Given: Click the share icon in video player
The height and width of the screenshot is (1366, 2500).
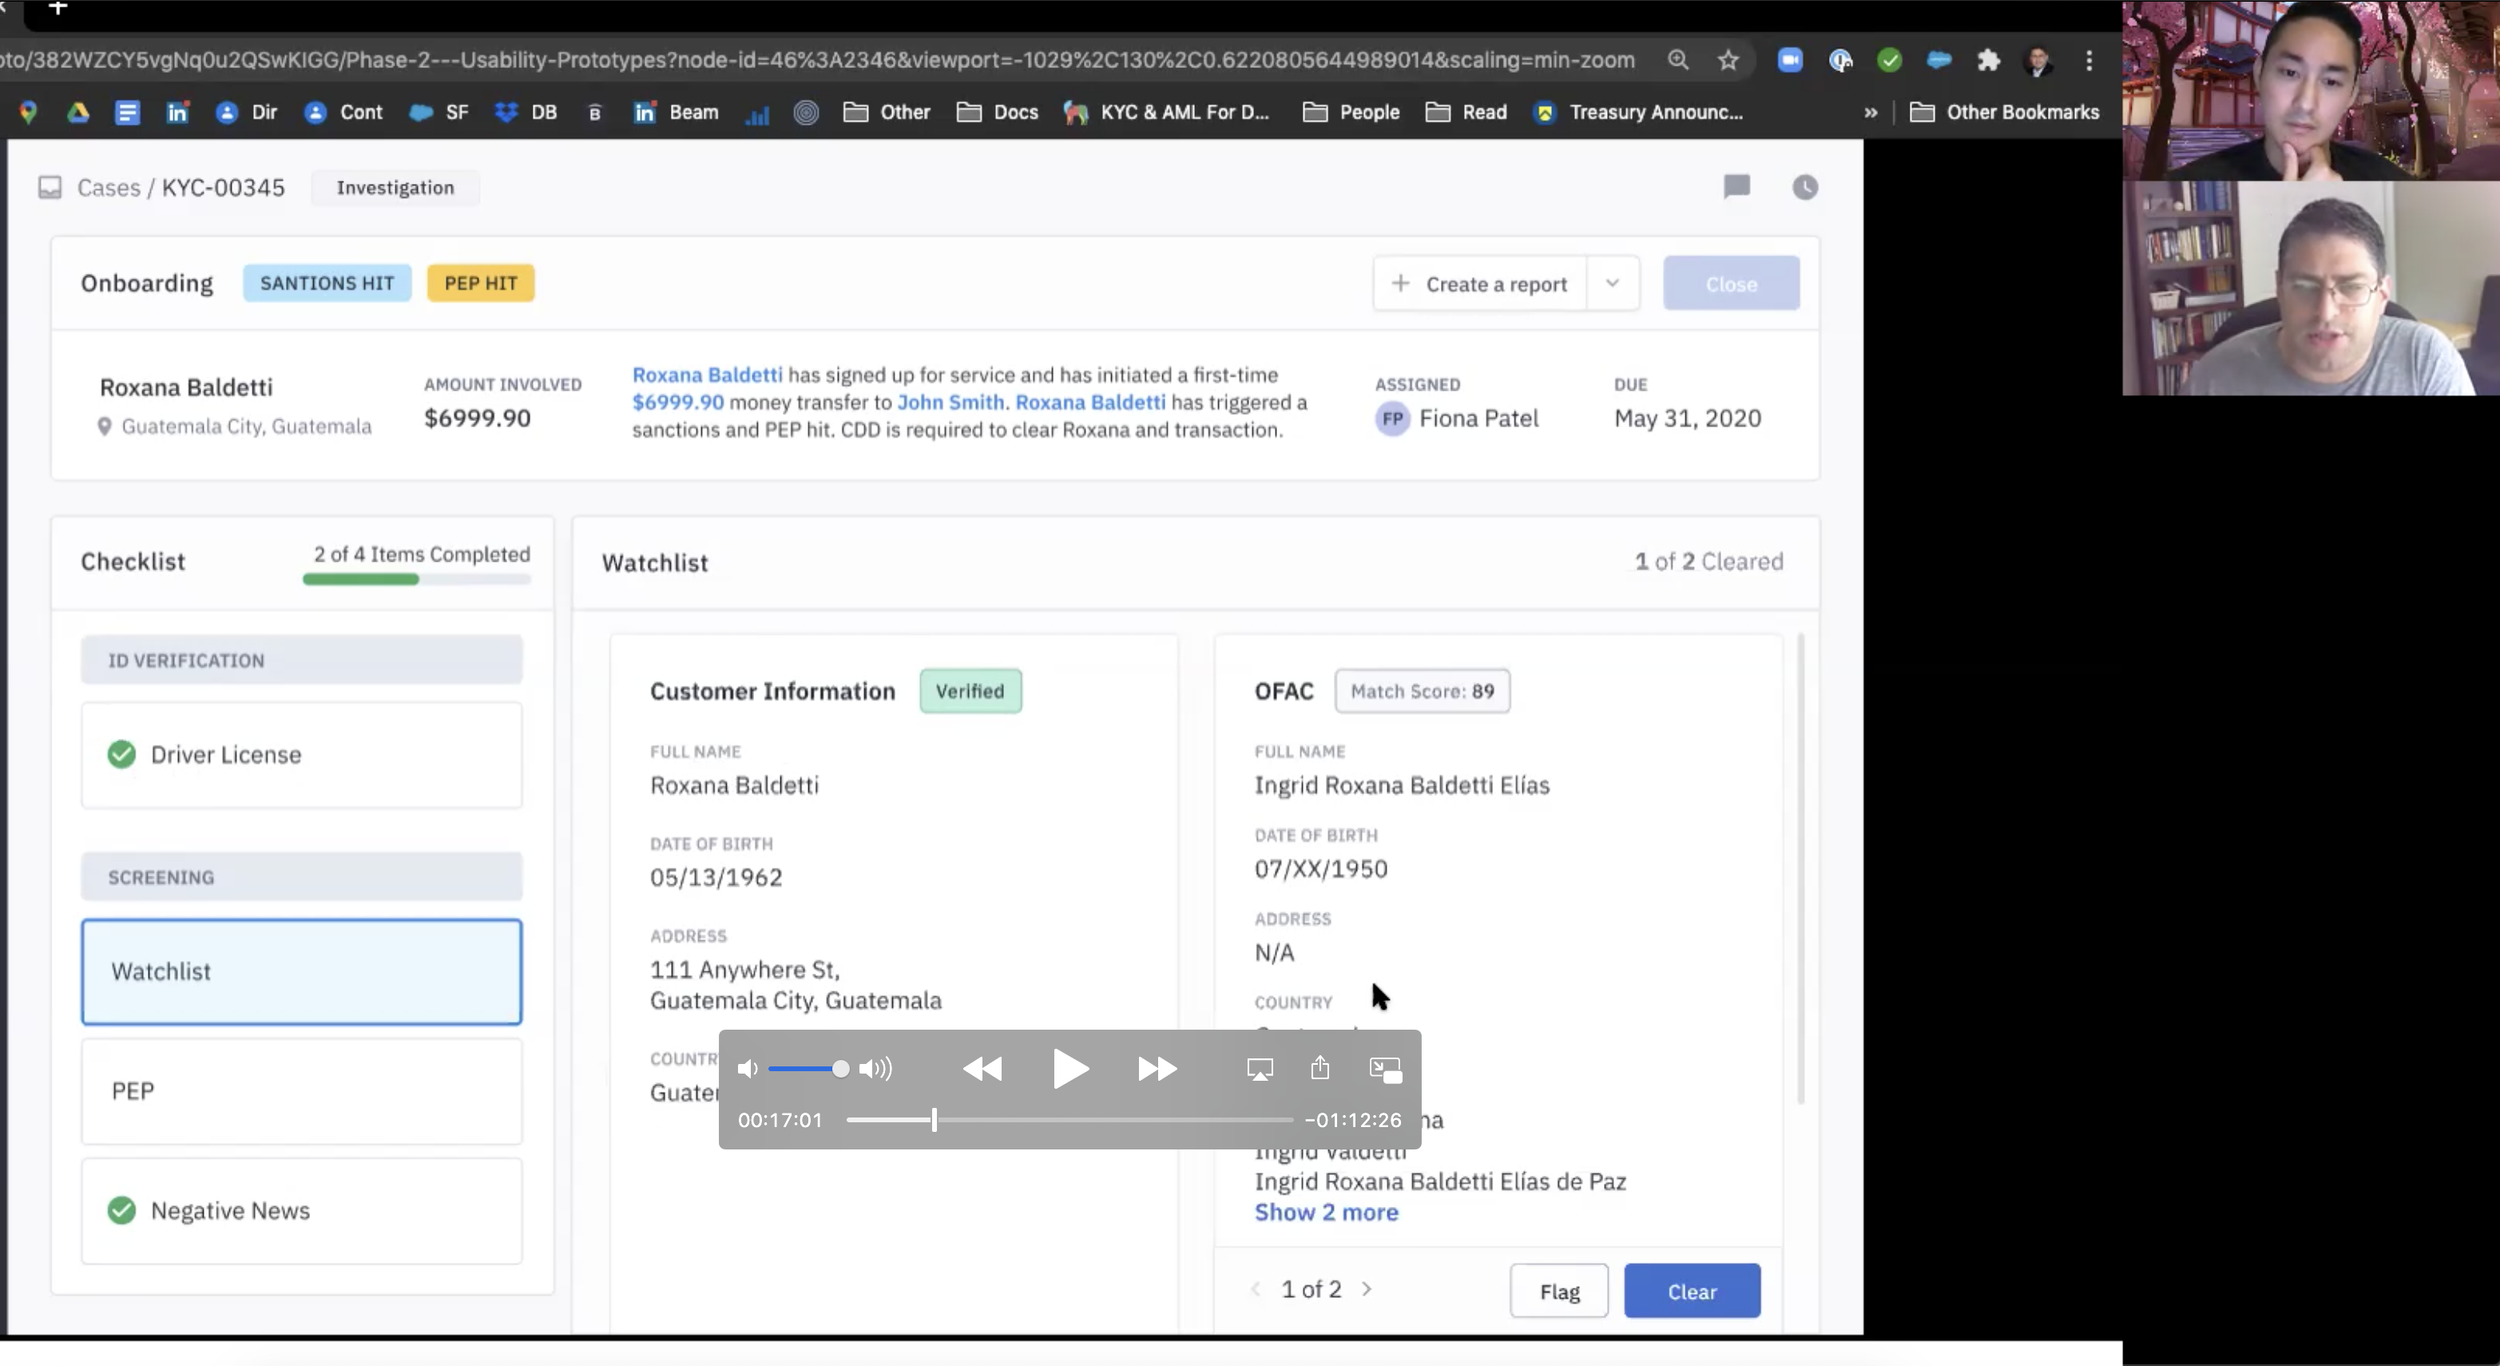Looking at the screenshot, I should pos(1320,1068).
